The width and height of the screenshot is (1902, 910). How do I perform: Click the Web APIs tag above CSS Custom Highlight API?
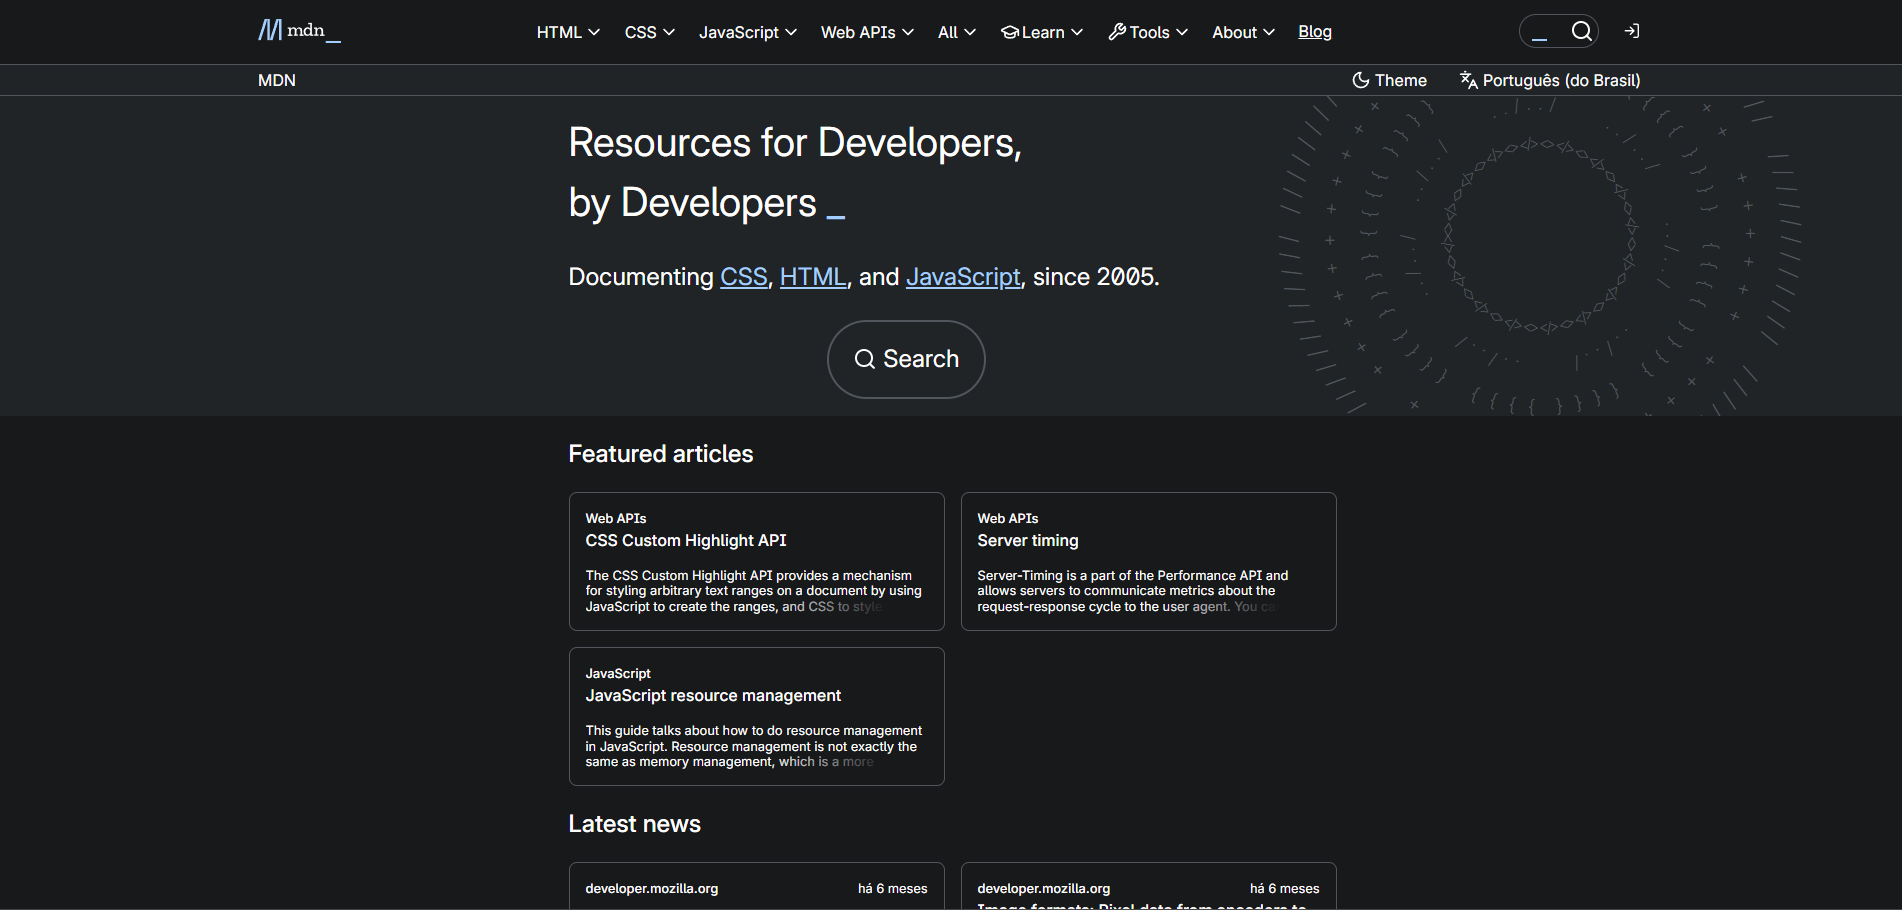[x=616, y=518]
